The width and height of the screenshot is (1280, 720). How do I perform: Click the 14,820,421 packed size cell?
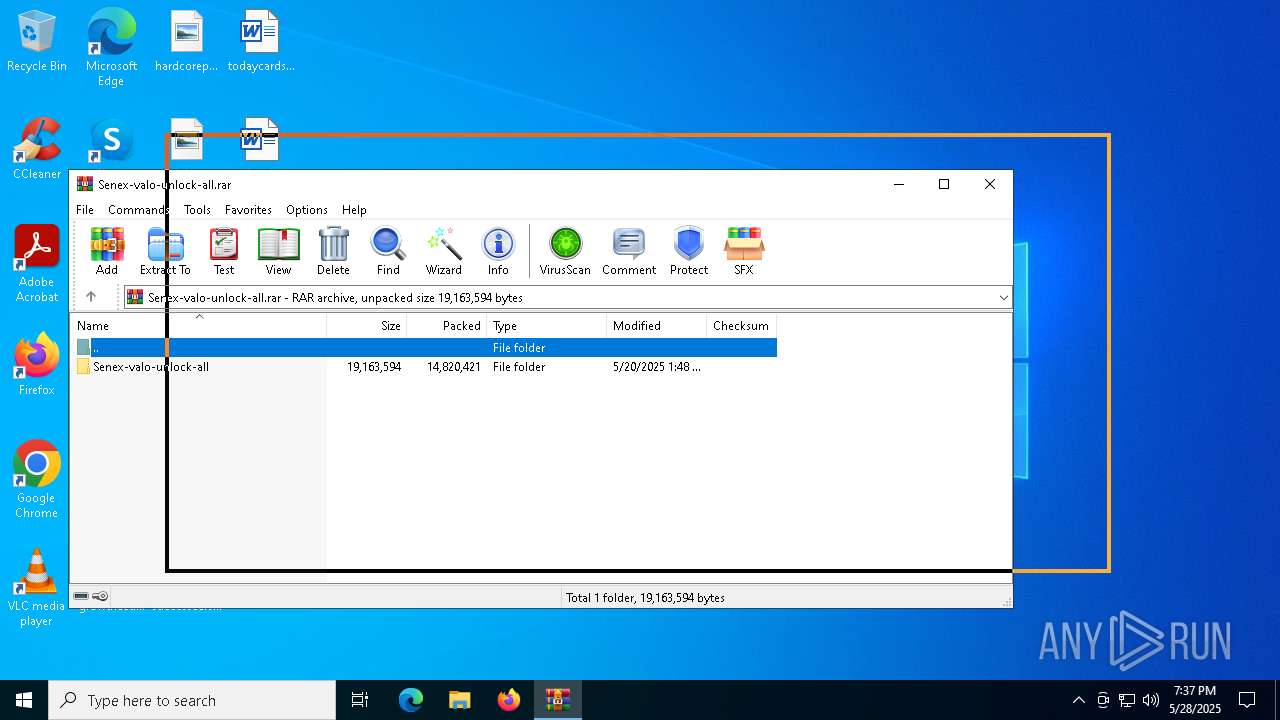(x=454, y=367)
